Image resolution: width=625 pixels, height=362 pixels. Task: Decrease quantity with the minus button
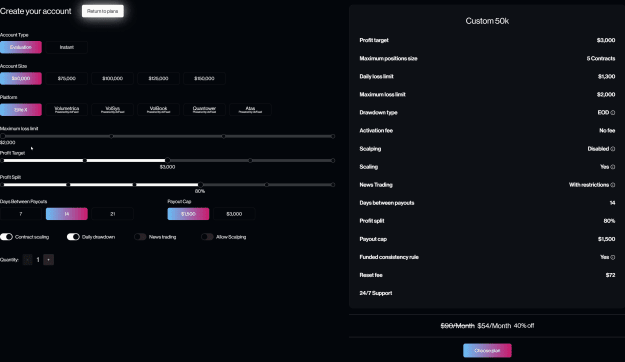[x=28, y=260]
